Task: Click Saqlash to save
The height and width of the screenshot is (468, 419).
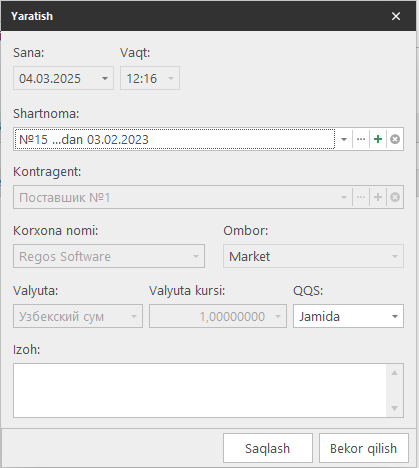Action: (268, 448)
